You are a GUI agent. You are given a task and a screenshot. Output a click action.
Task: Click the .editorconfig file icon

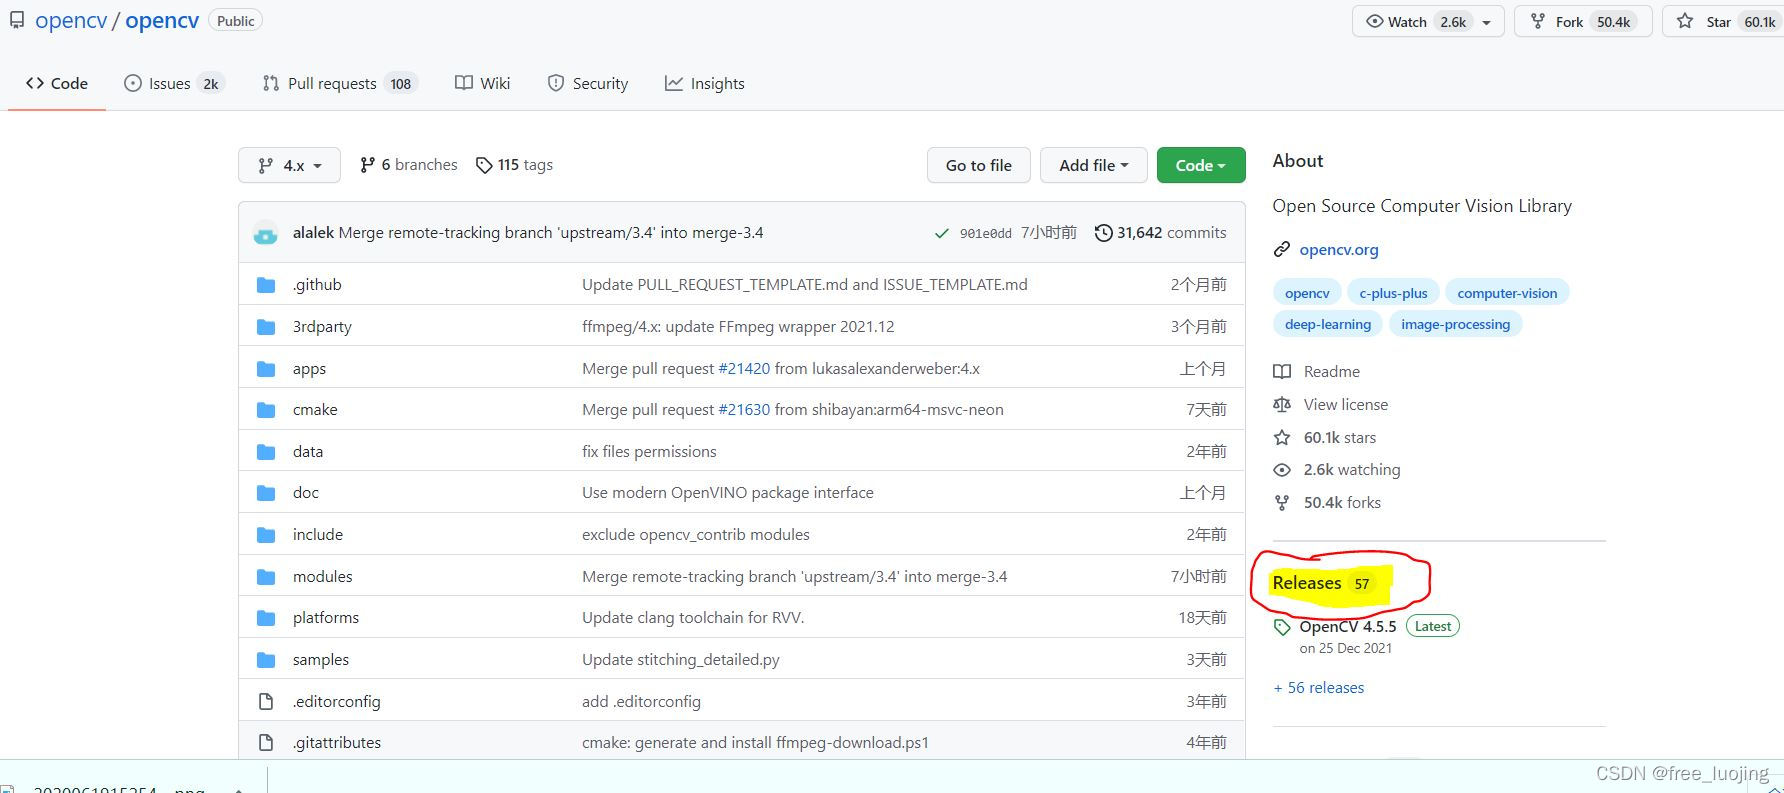coord(266,702)
